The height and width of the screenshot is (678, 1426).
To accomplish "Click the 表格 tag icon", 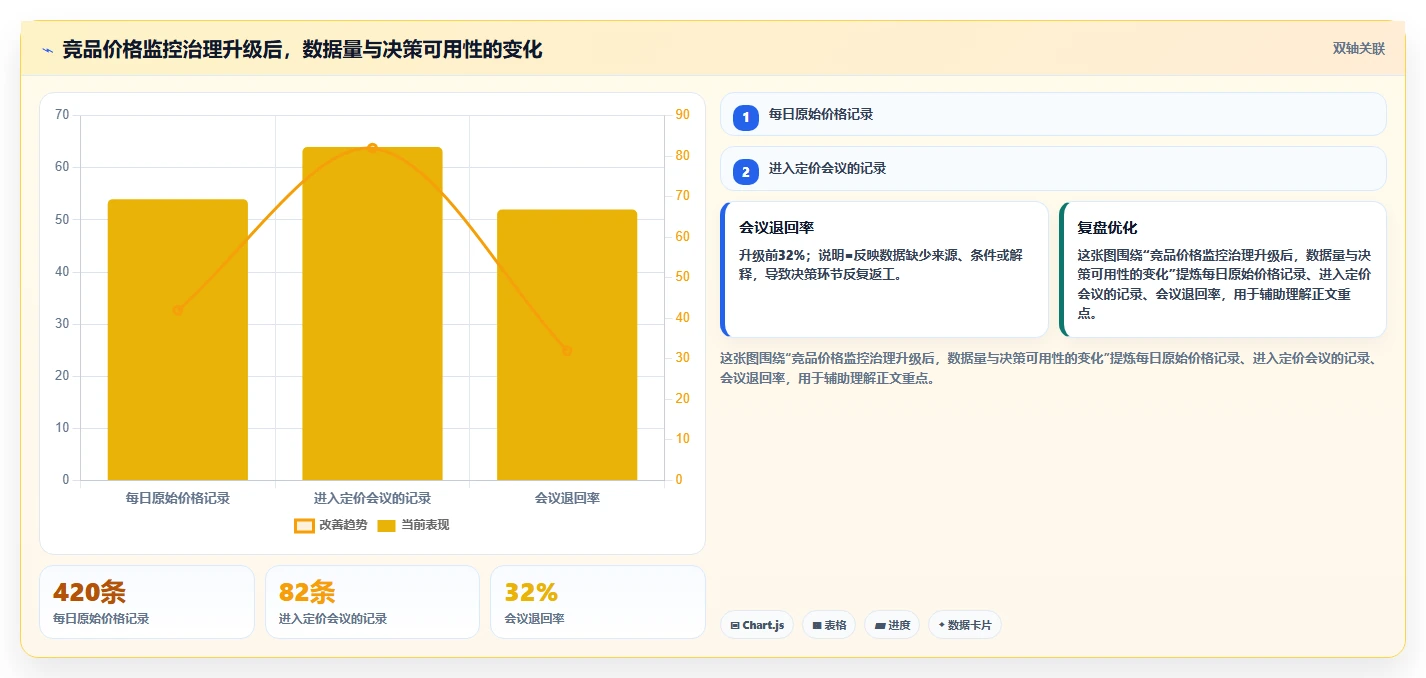I will coord(817,625).
